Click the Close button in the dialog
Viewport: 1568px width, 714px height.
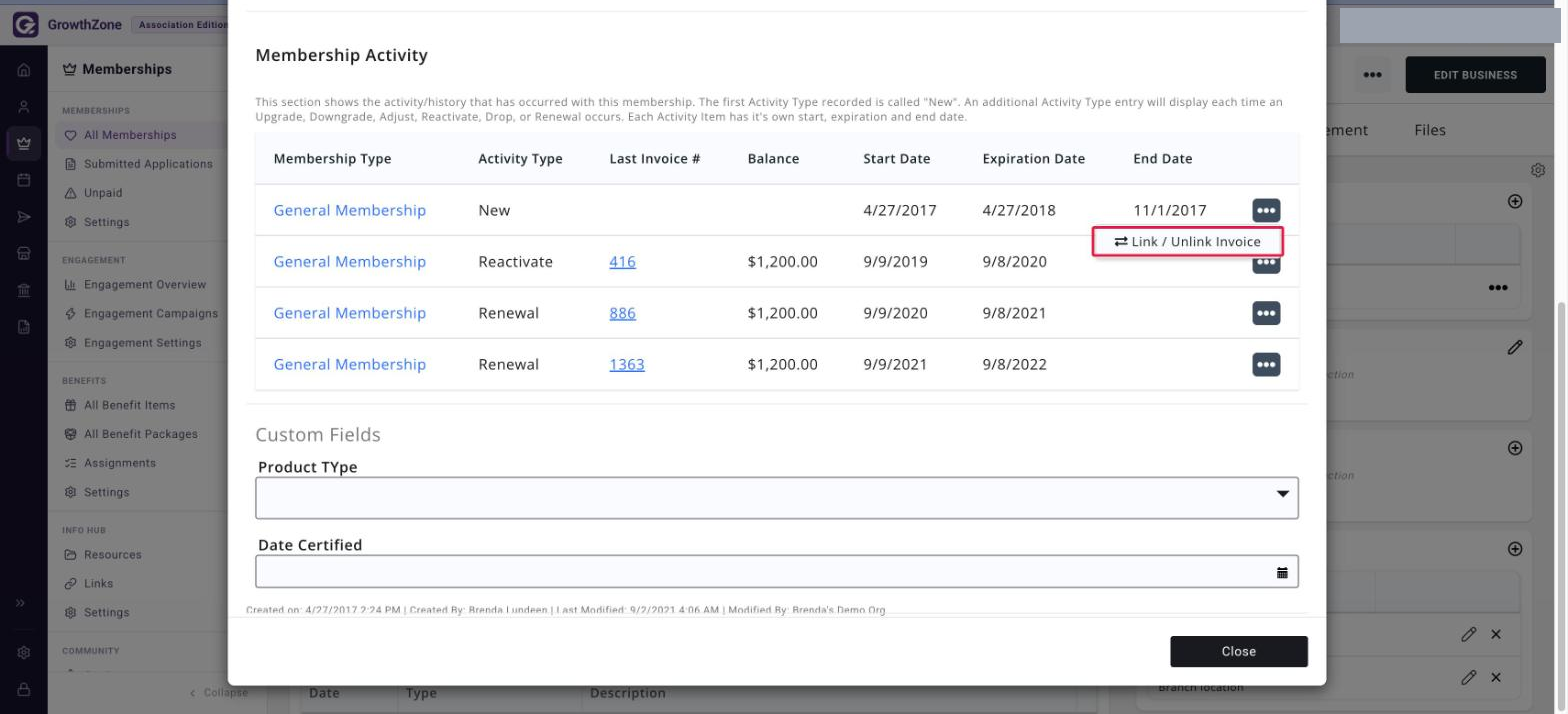click(1239, 651)
